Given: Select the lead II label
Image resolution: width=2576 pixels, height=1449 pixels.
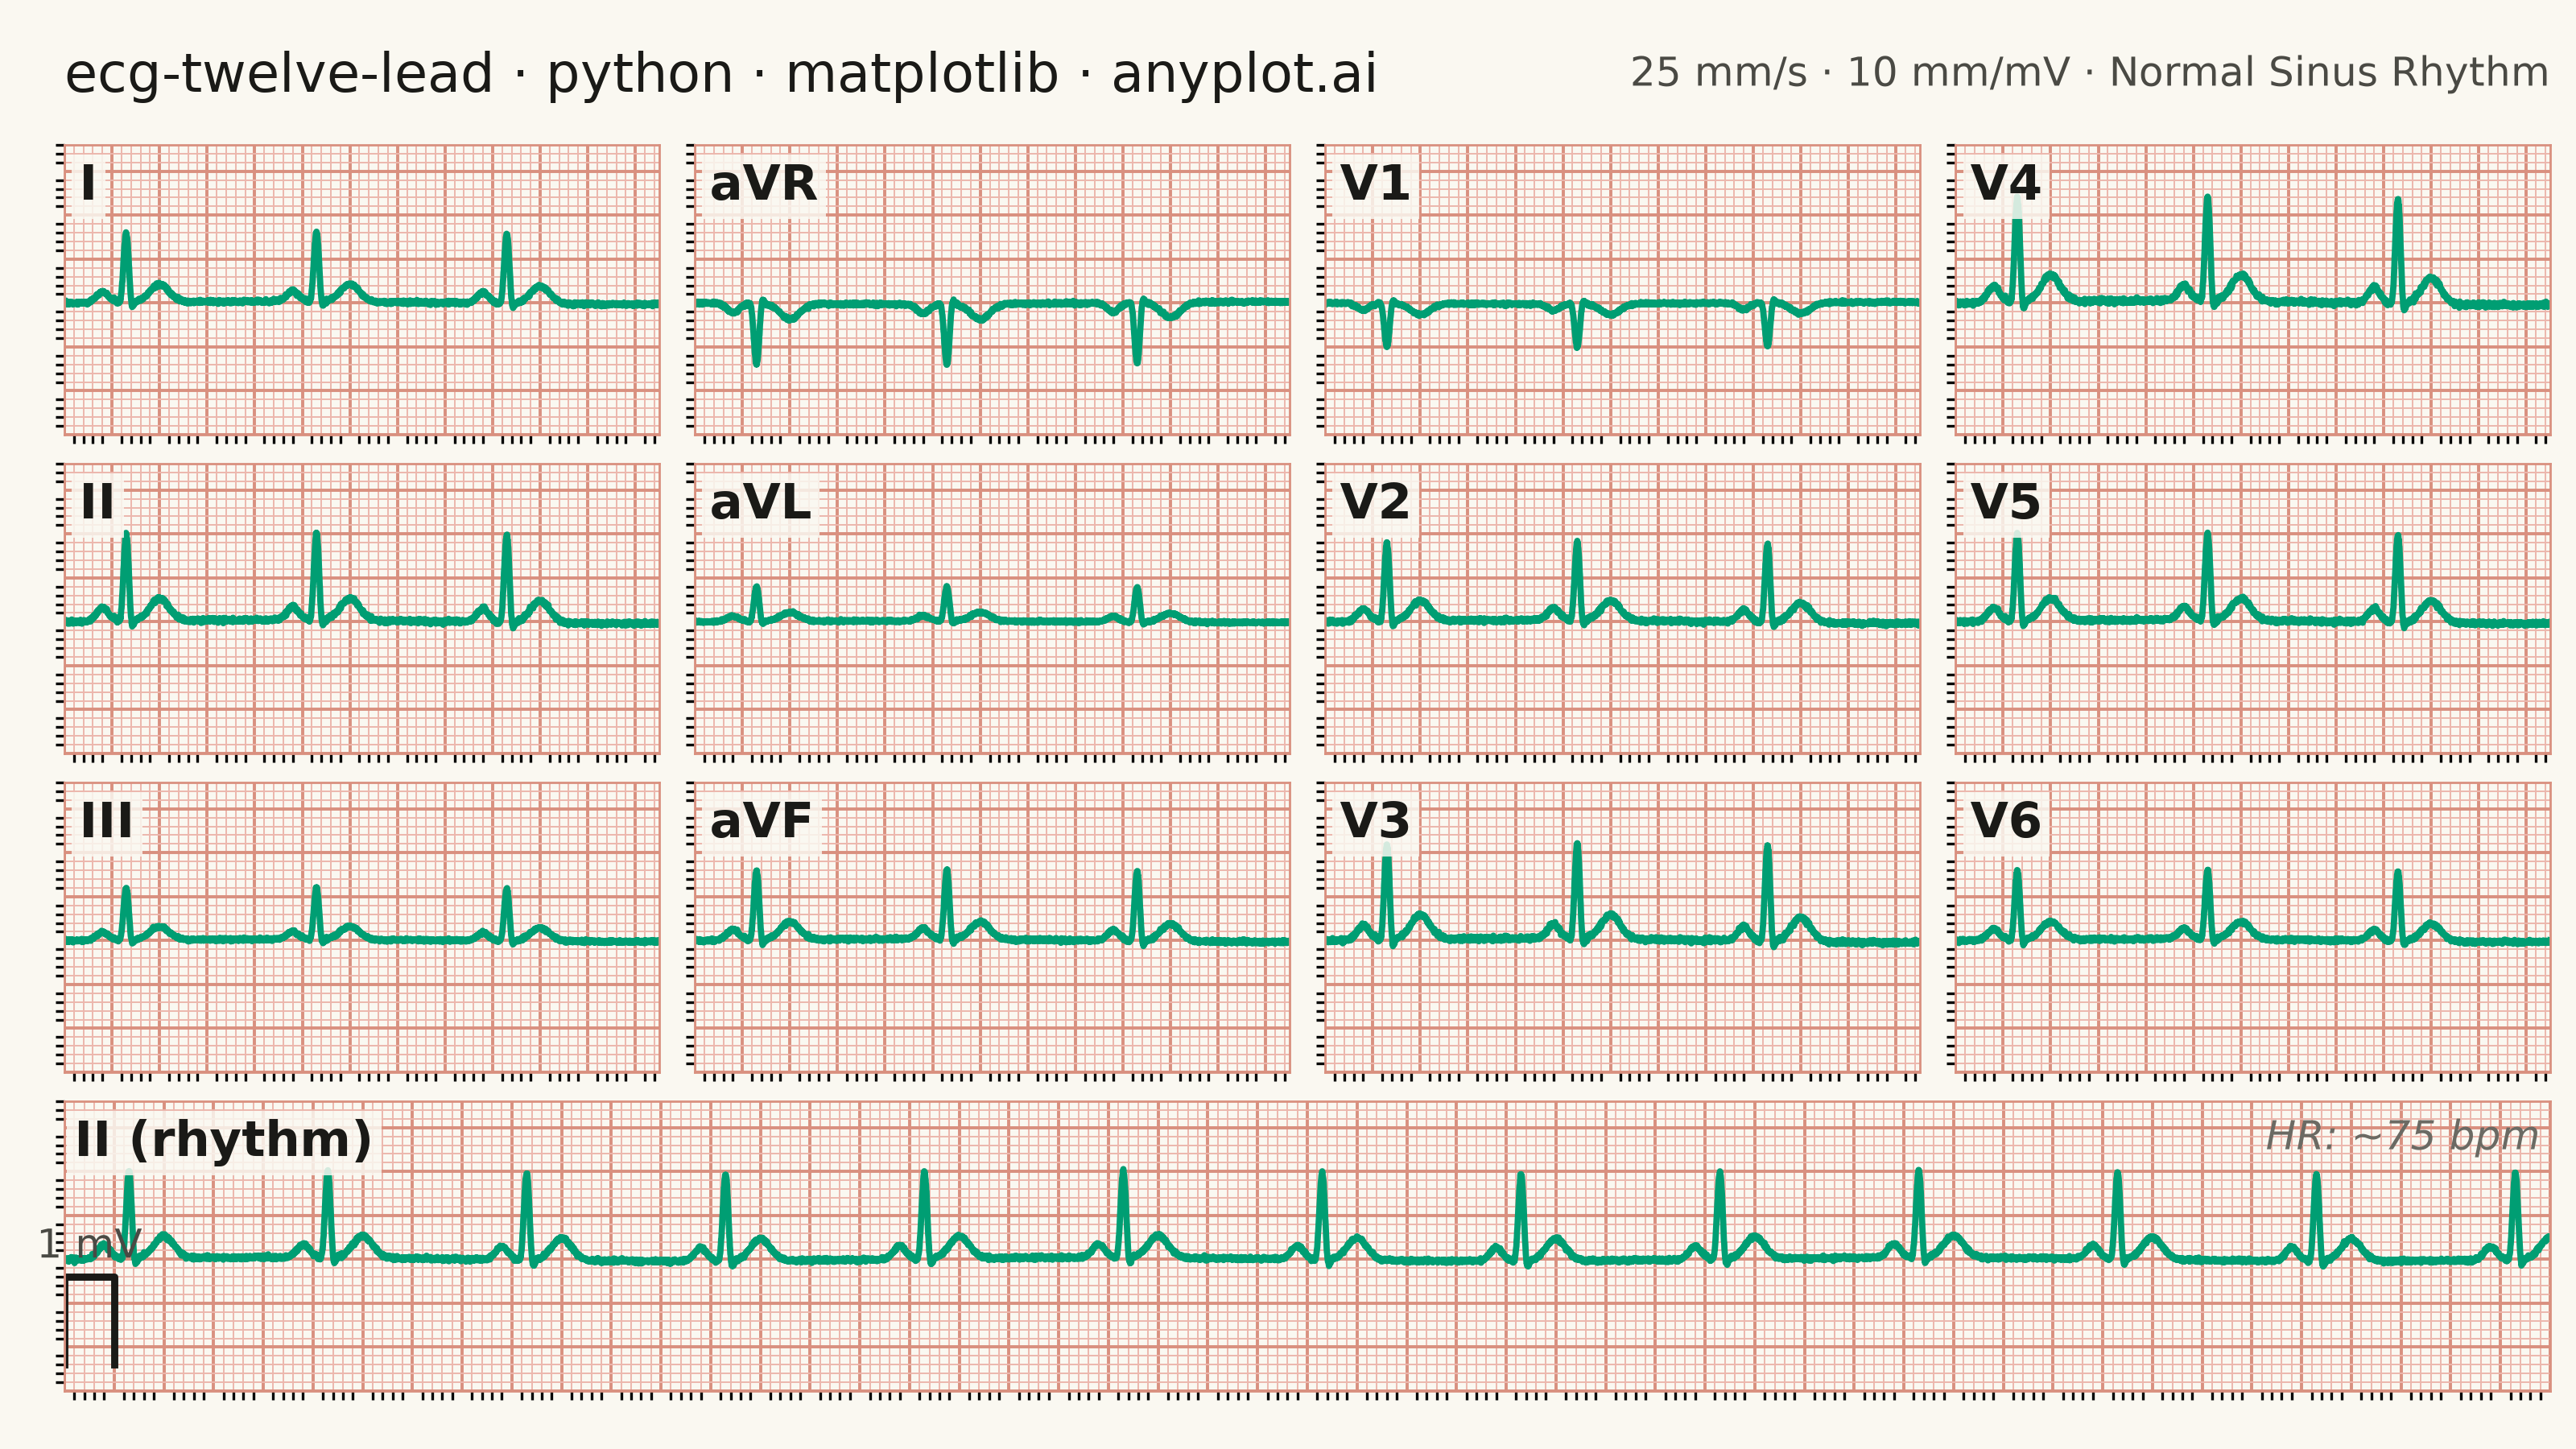Looking at the screenshot, I should 97,502.
